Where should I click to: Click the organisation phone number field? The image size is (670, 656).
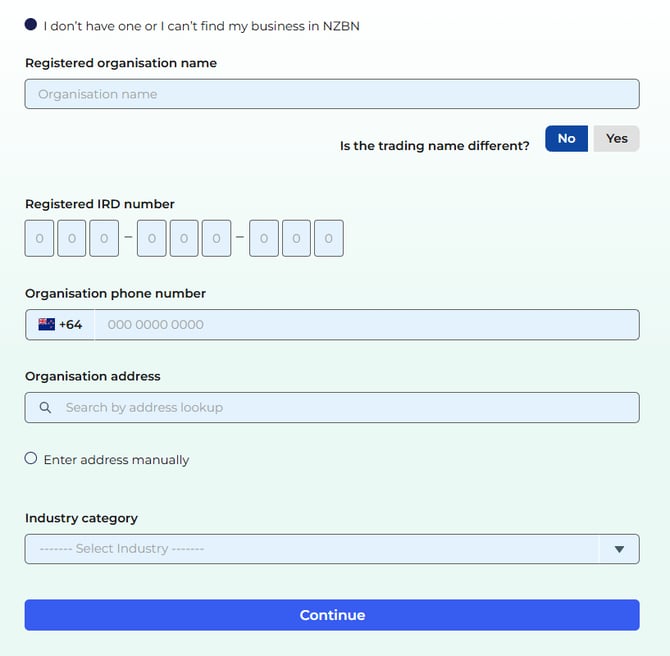(366, 324)
